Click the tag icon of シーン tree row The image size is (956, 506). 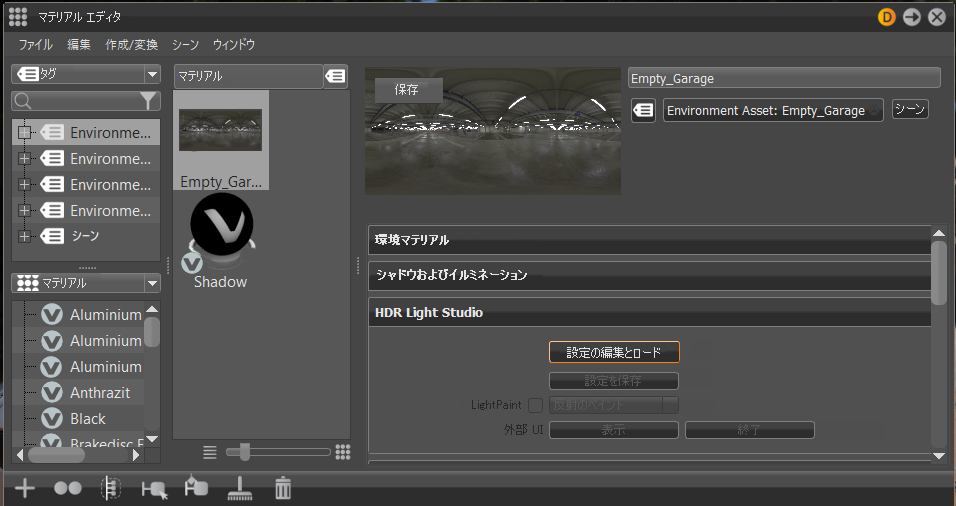52,236
